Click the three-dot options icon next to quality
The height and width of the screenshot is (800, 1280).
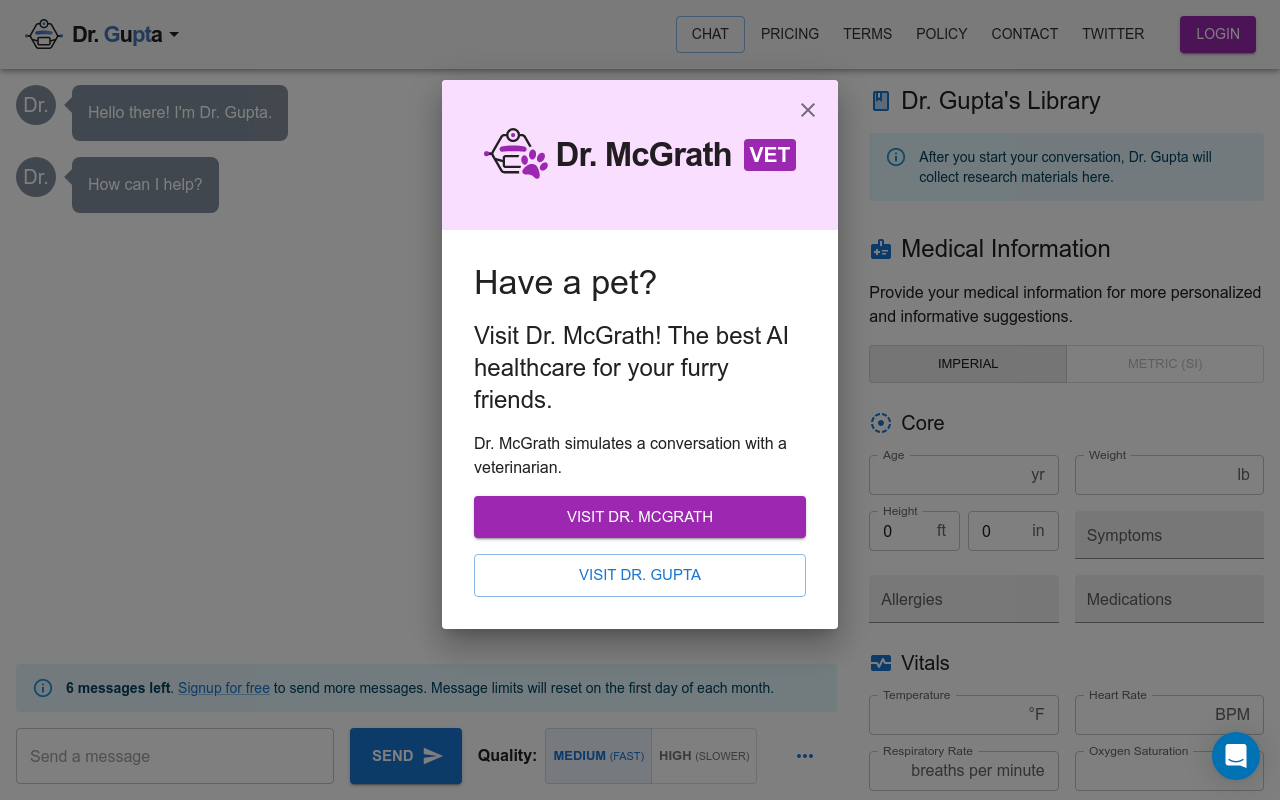click(805, 756)
